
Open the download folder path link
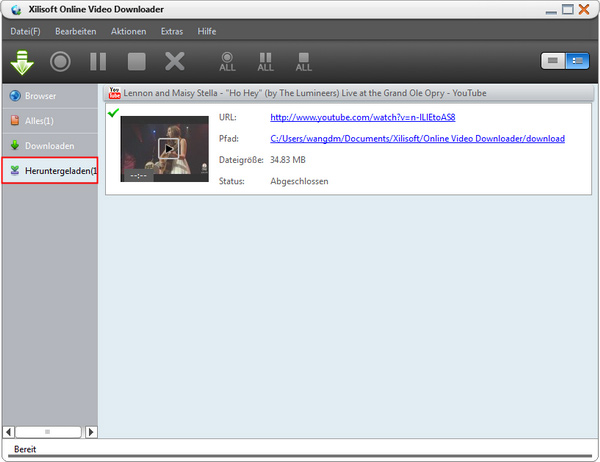coord(417,139)
